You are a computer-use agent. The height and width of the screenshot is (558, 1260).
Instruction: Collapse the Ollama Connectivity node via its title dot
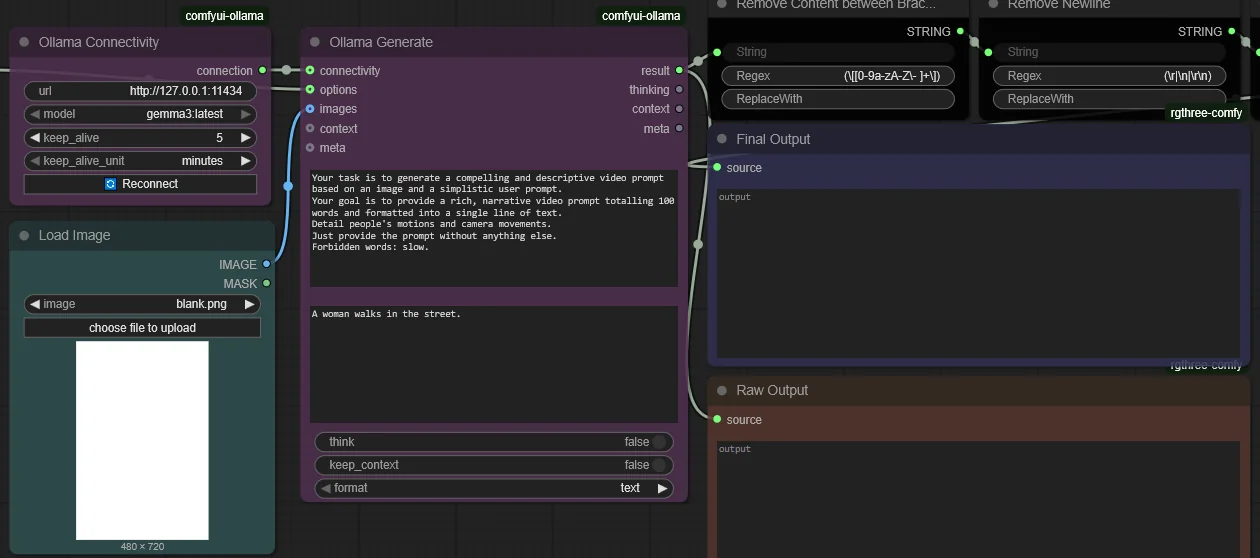(x=24, y=42)
